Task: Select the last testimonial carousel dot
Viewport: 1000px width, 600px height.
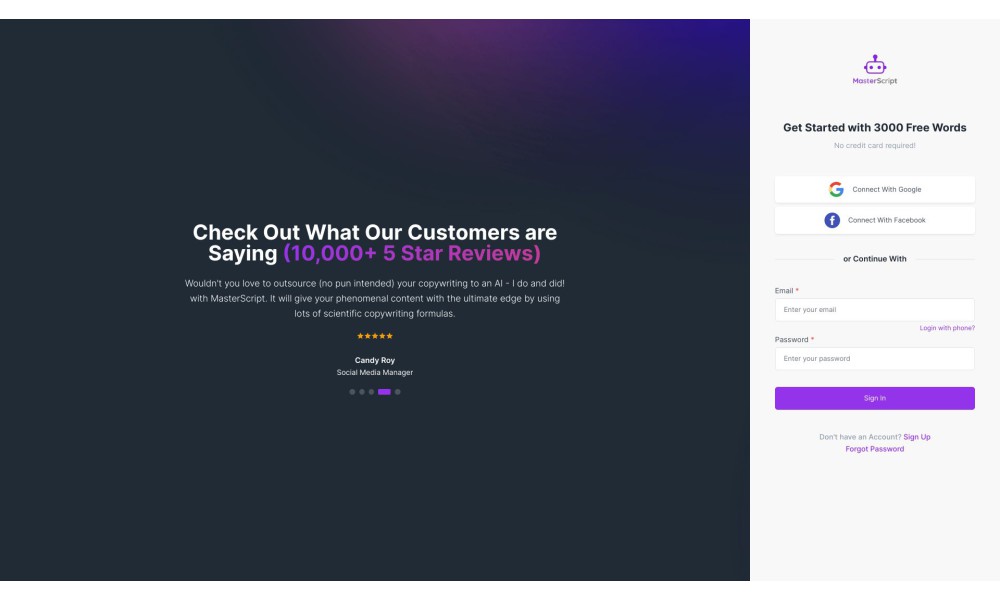Action: (x=397, y=392)
